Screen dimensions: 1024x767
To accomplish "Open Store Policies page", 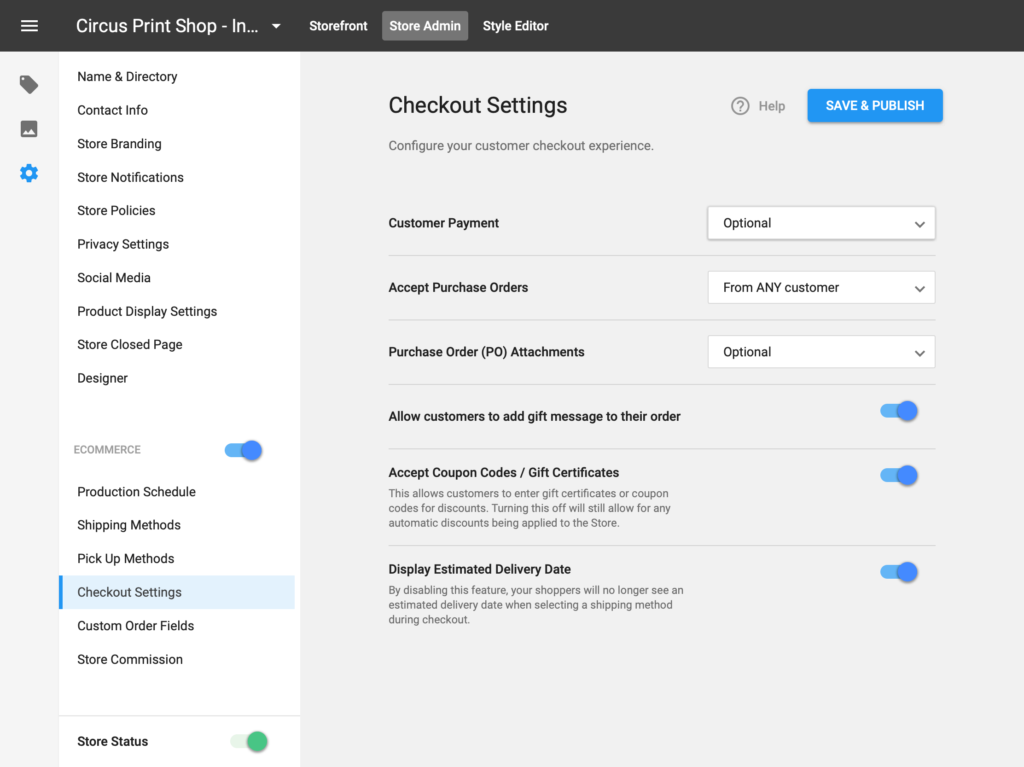I will click(x=116, y=210).
